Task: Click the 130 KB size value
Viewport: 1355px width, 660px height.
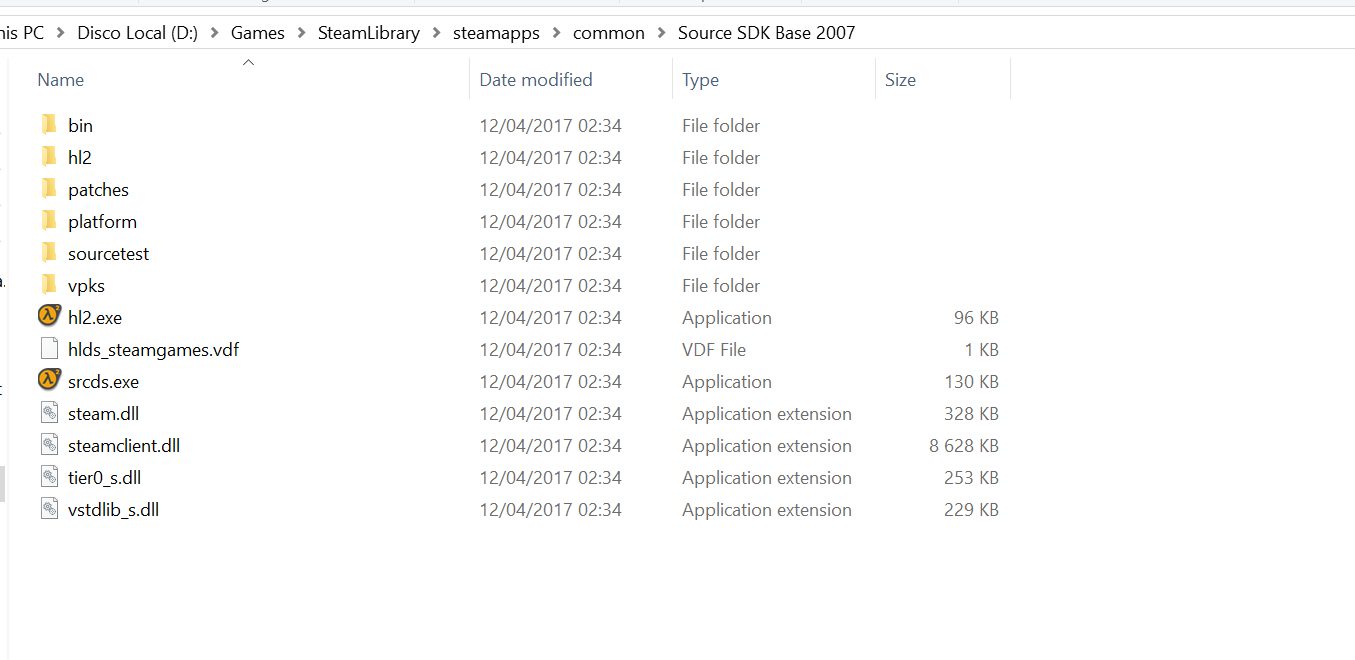Action: [971, 381]
